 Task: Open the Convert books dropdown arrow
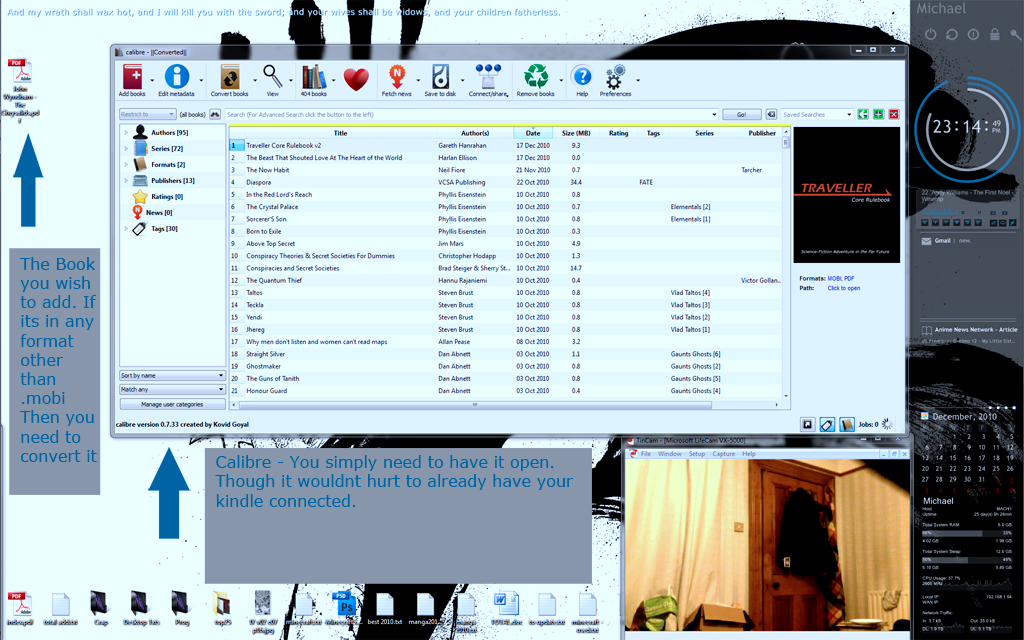pos(255,80)
